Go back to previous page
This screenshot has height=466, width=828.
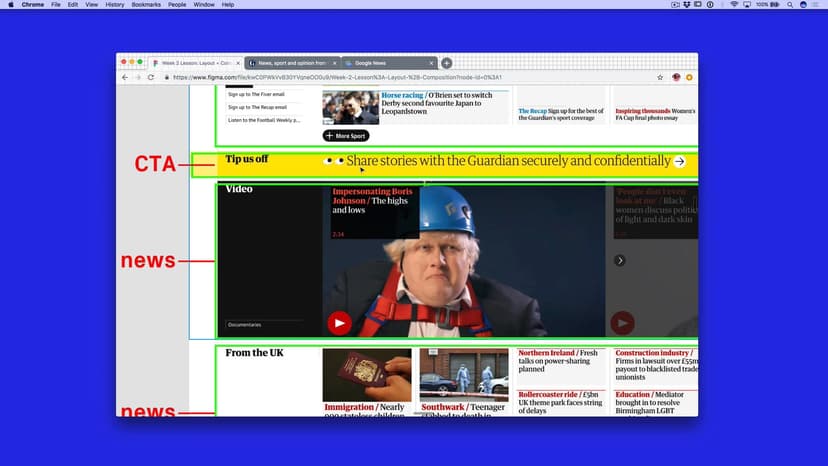point(125,77)
